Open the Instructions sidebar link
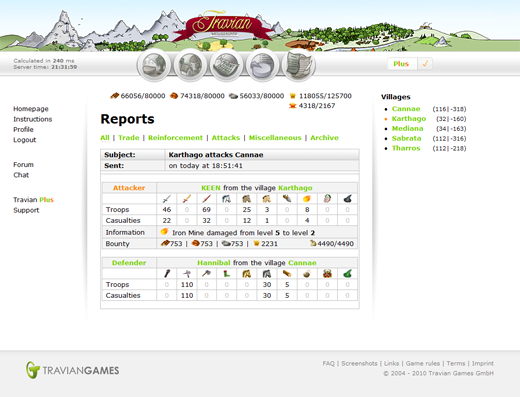Screen dimensions: 520x397 tap(33, 119)
